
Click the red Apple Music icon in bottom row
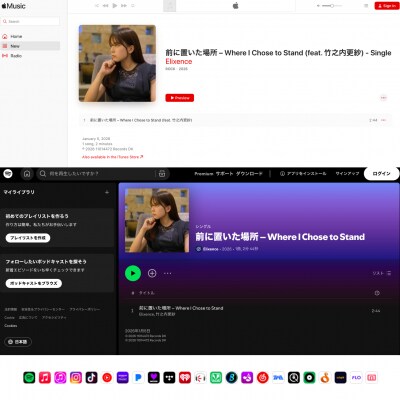click(x=45, y=378)
